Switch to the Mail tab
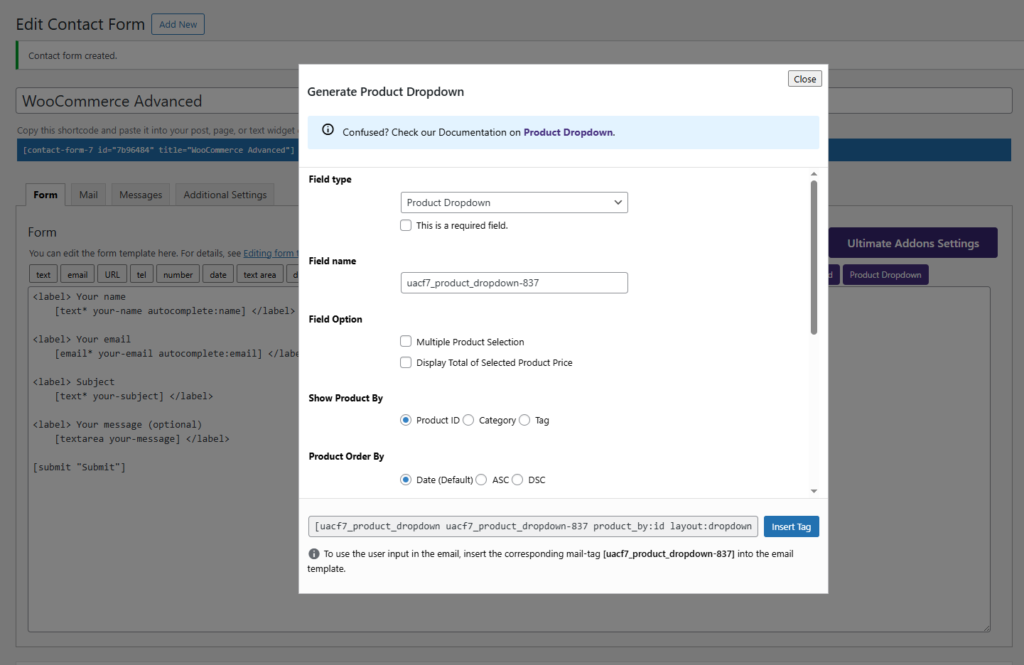The height and width of the screenshot is (665, 1024). pos(88,195)
